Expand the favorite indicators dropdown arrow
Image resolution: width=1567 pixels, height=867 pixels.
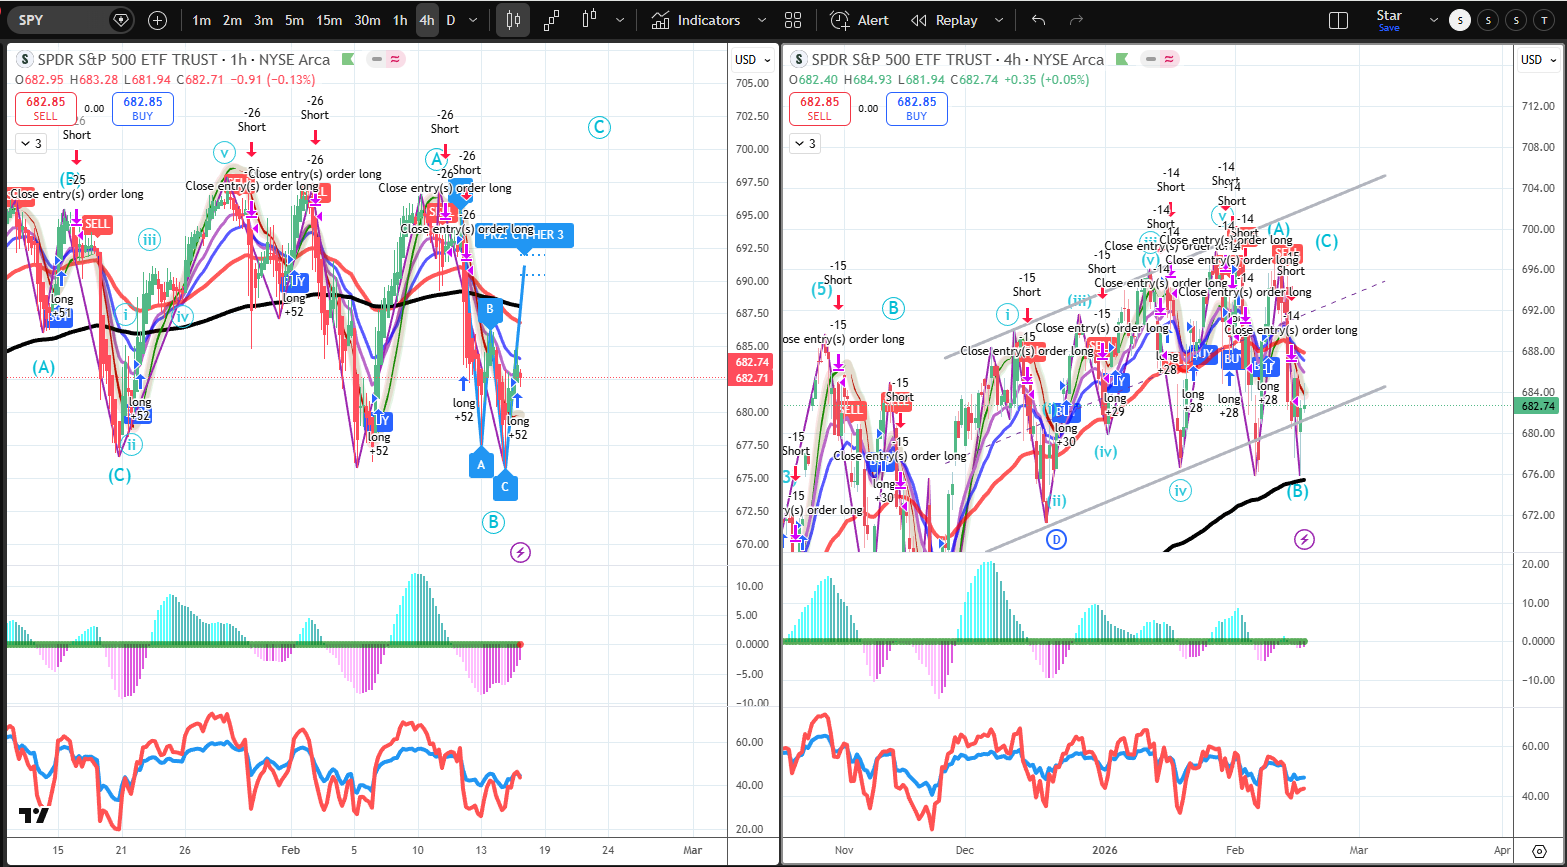point(762,20)
